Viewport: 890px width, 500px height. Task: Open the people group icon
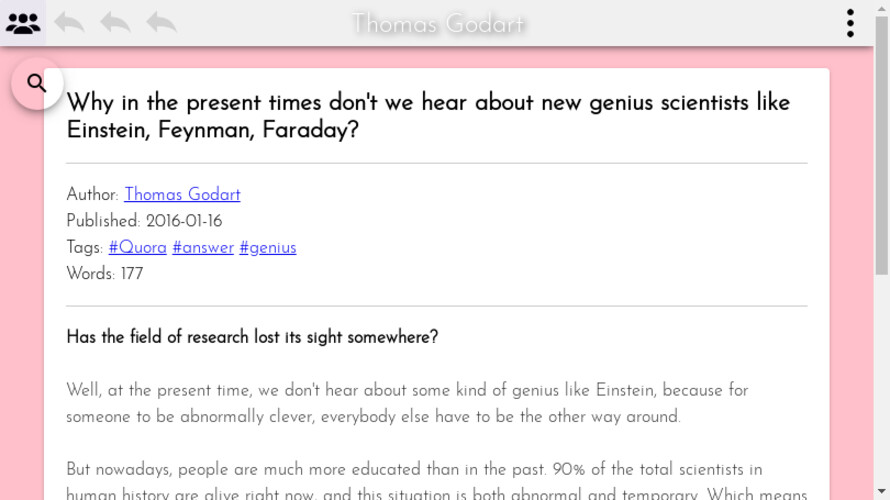coord(23,23)
